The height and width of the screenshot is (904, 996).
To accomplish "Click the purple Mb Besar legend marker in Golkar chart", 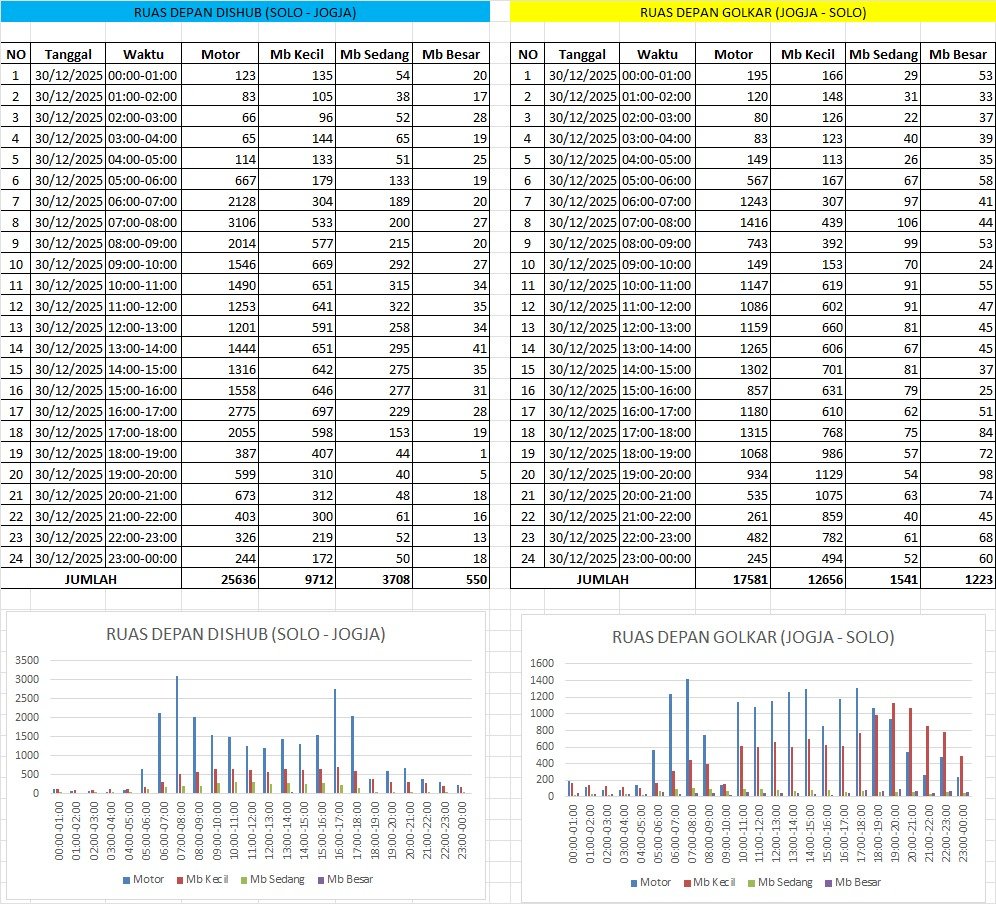I will tap(826, 882).
